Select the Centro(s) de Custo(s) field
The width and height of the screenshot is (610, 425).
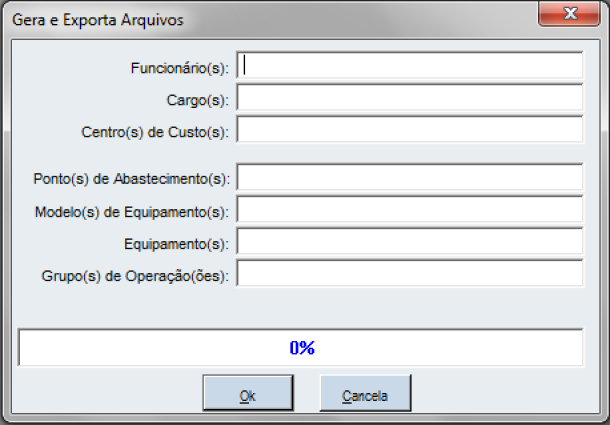click(x=410, y=130)
